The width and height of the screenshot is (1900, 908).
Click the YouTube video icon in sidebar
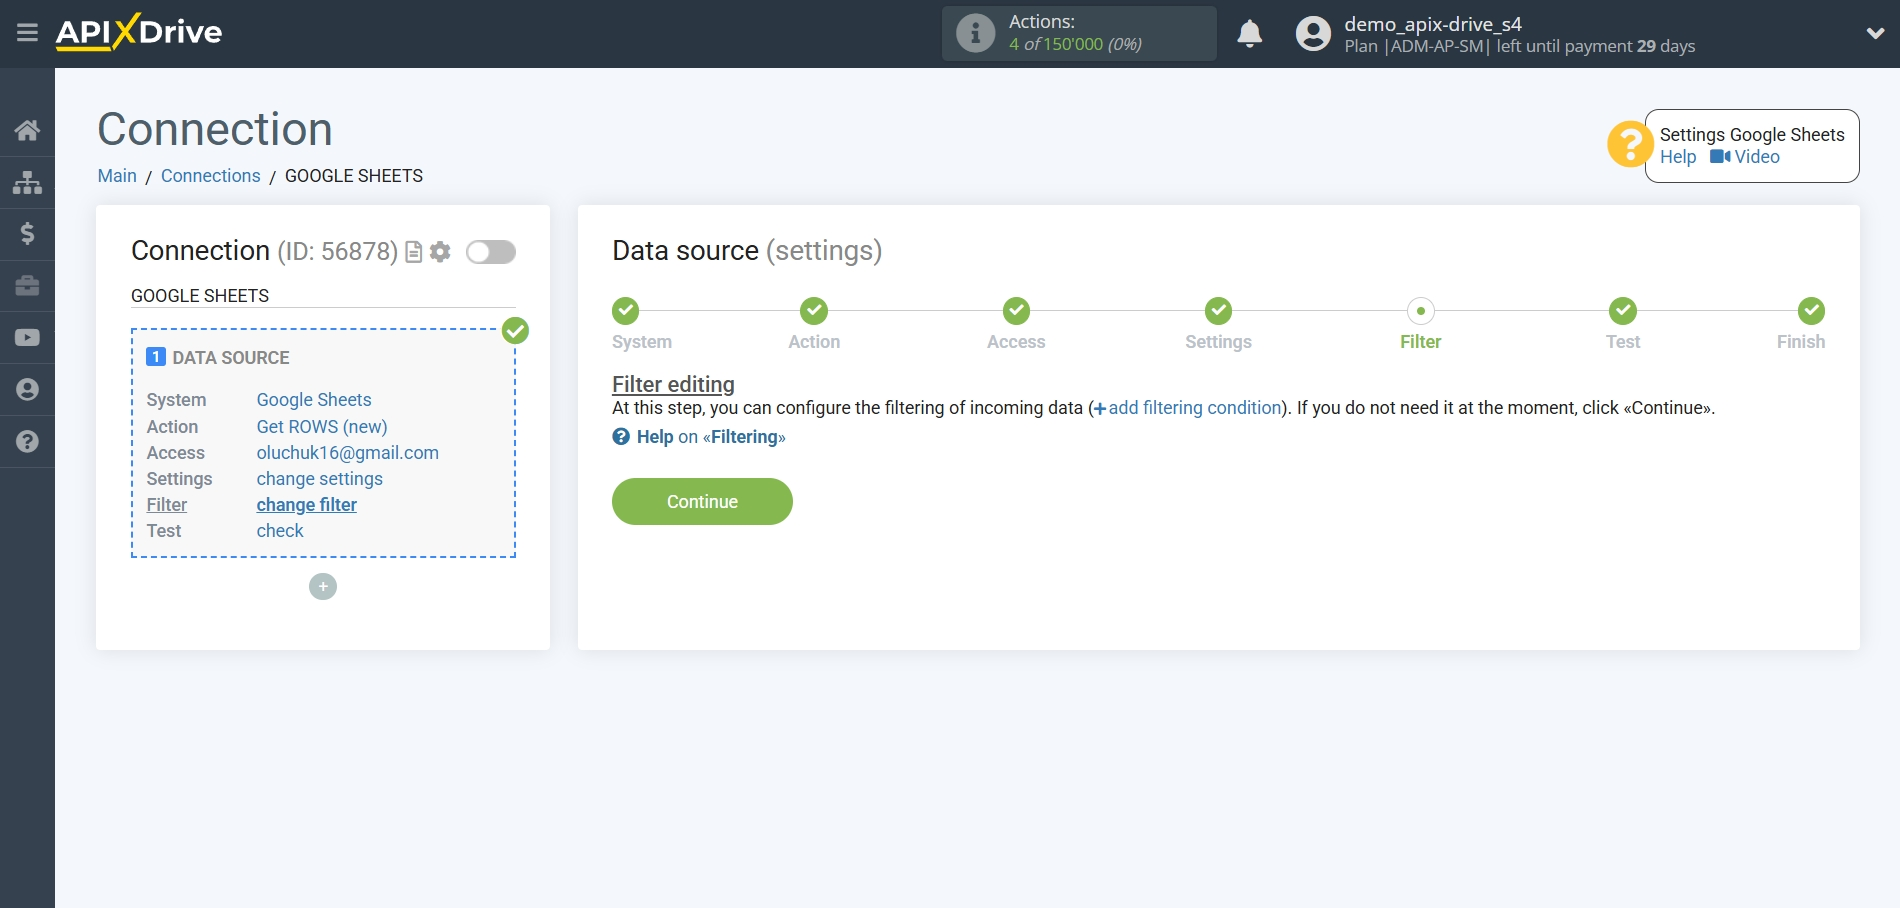pos(27,338)
